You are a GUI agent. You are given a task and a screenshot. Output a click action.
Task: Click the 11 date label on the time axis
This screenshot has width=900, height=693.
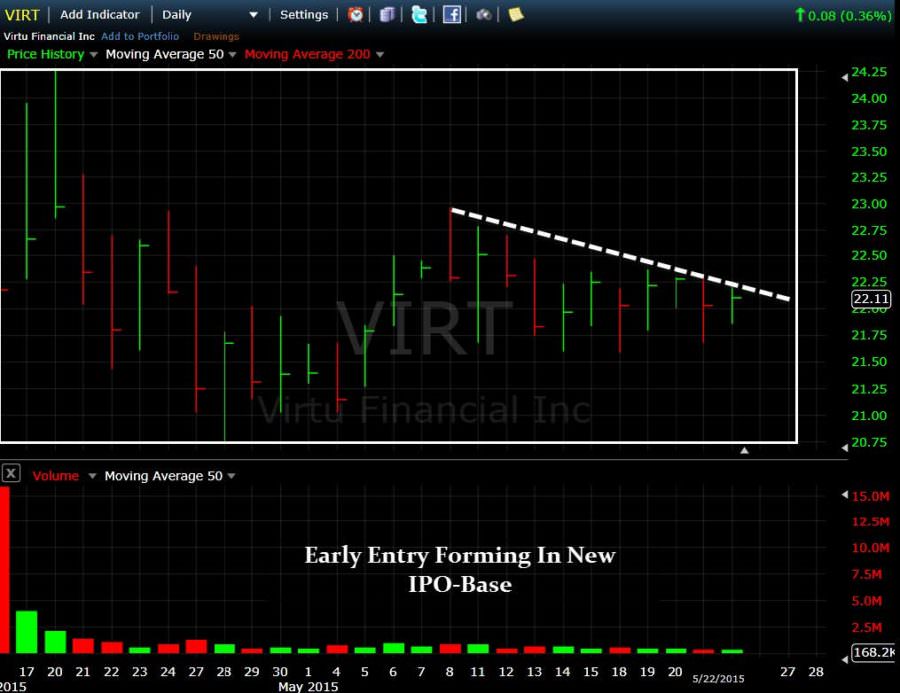pyautogui.click(x=478, y=672)
